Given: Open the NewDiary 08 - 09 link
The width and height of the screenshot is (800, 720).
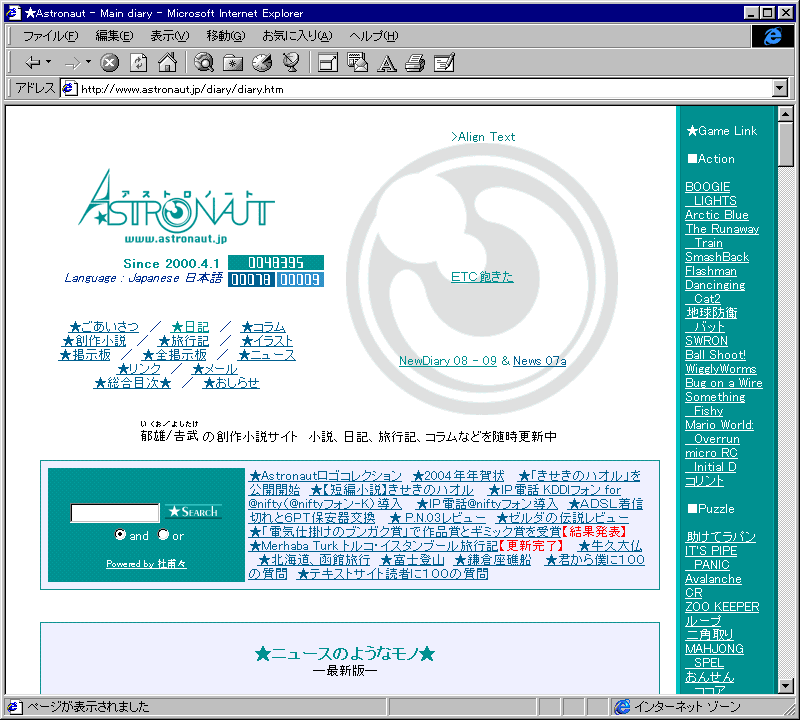Looking at the screenshot, I should click(447, 361).
